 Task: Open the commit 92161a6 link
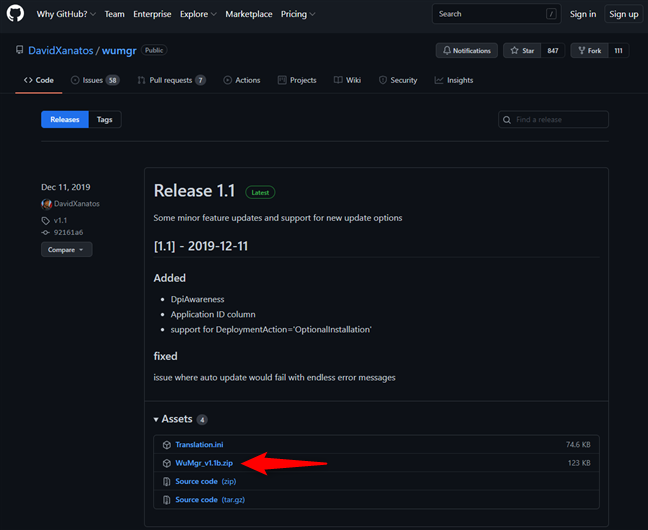(x=68, y=232)
